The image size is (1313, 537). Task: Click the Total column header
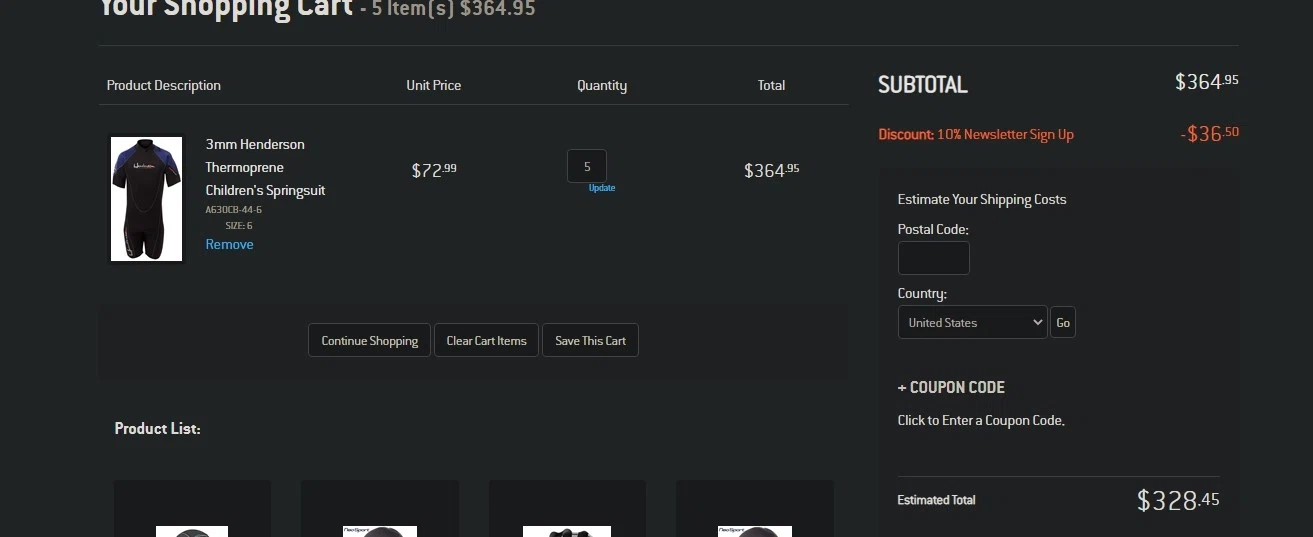click(x=771, y=85)
